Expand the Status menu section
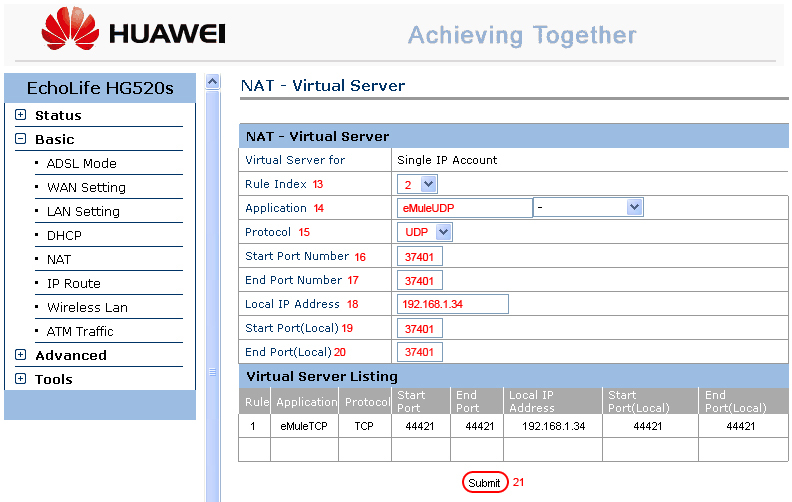Viewport: 792px width, 502px height. 21,115
